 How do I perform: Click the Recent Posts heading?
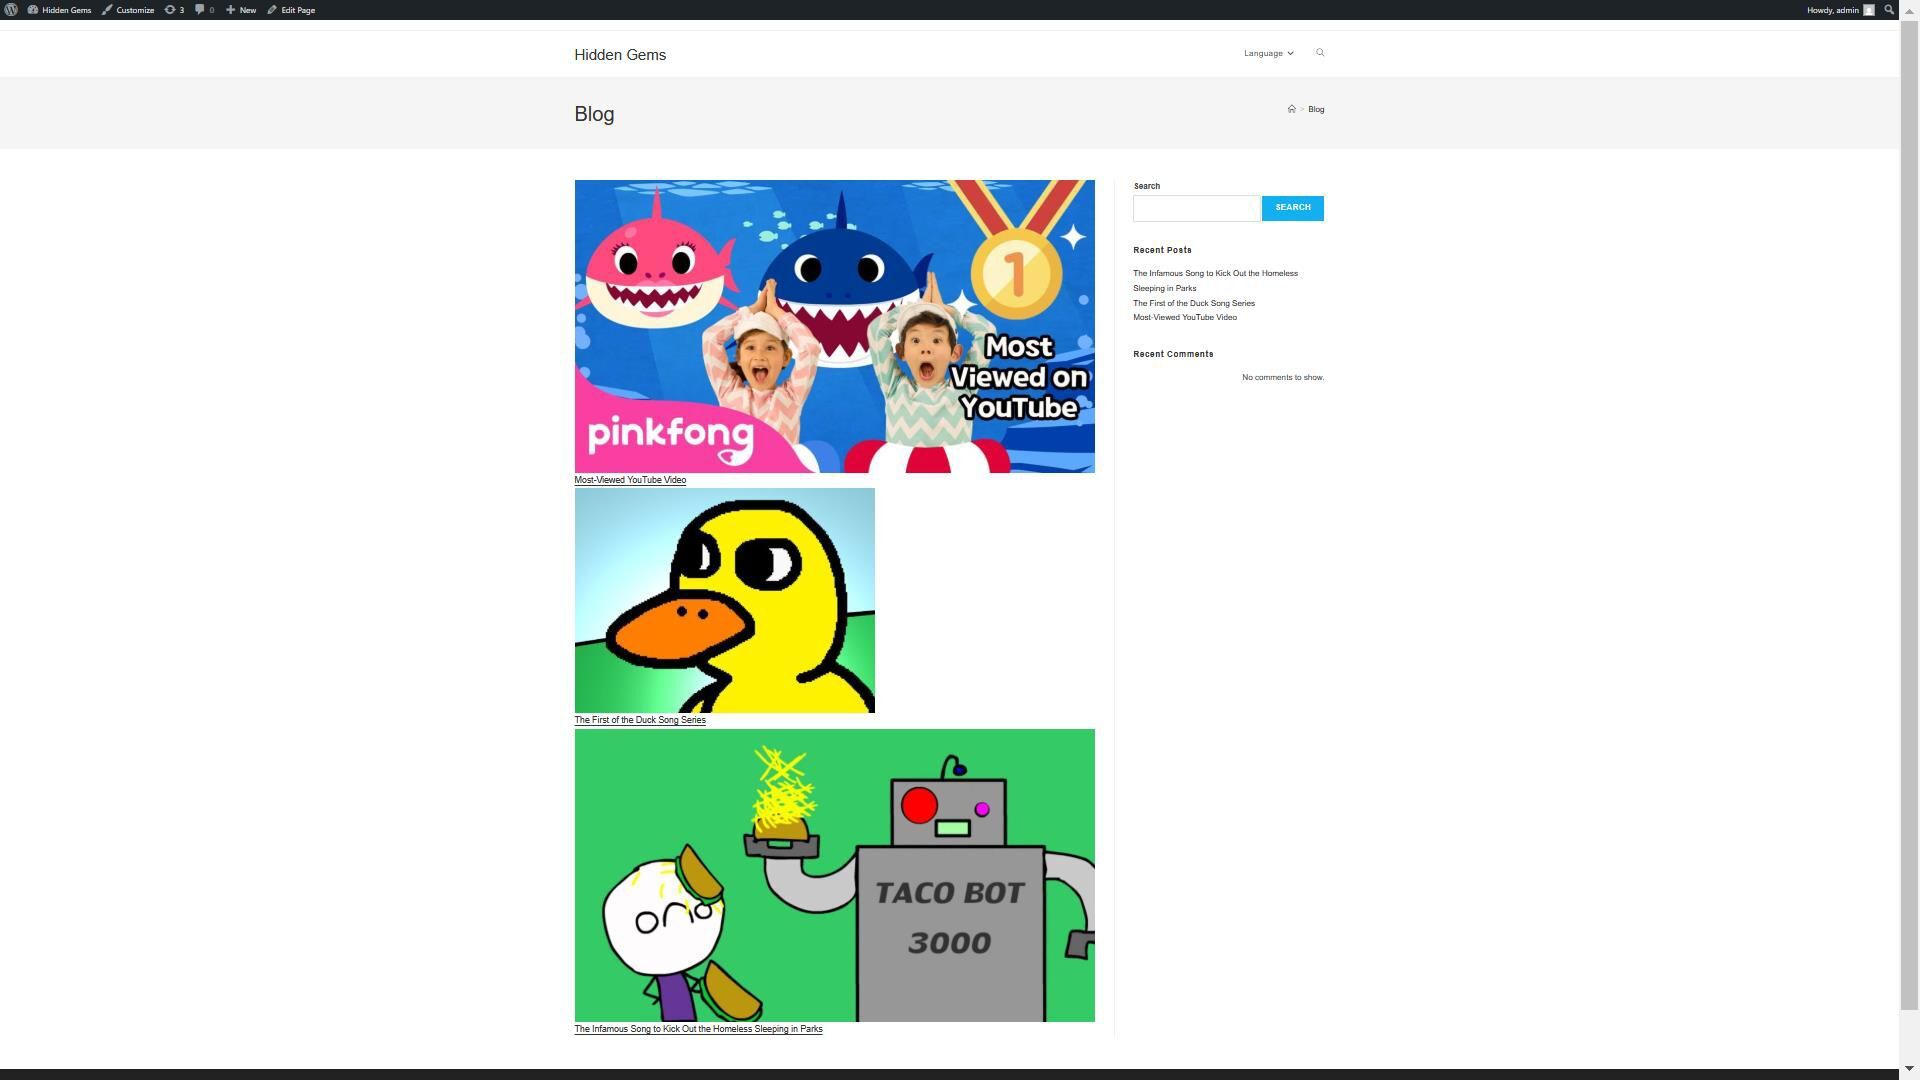click(1162, 250)
